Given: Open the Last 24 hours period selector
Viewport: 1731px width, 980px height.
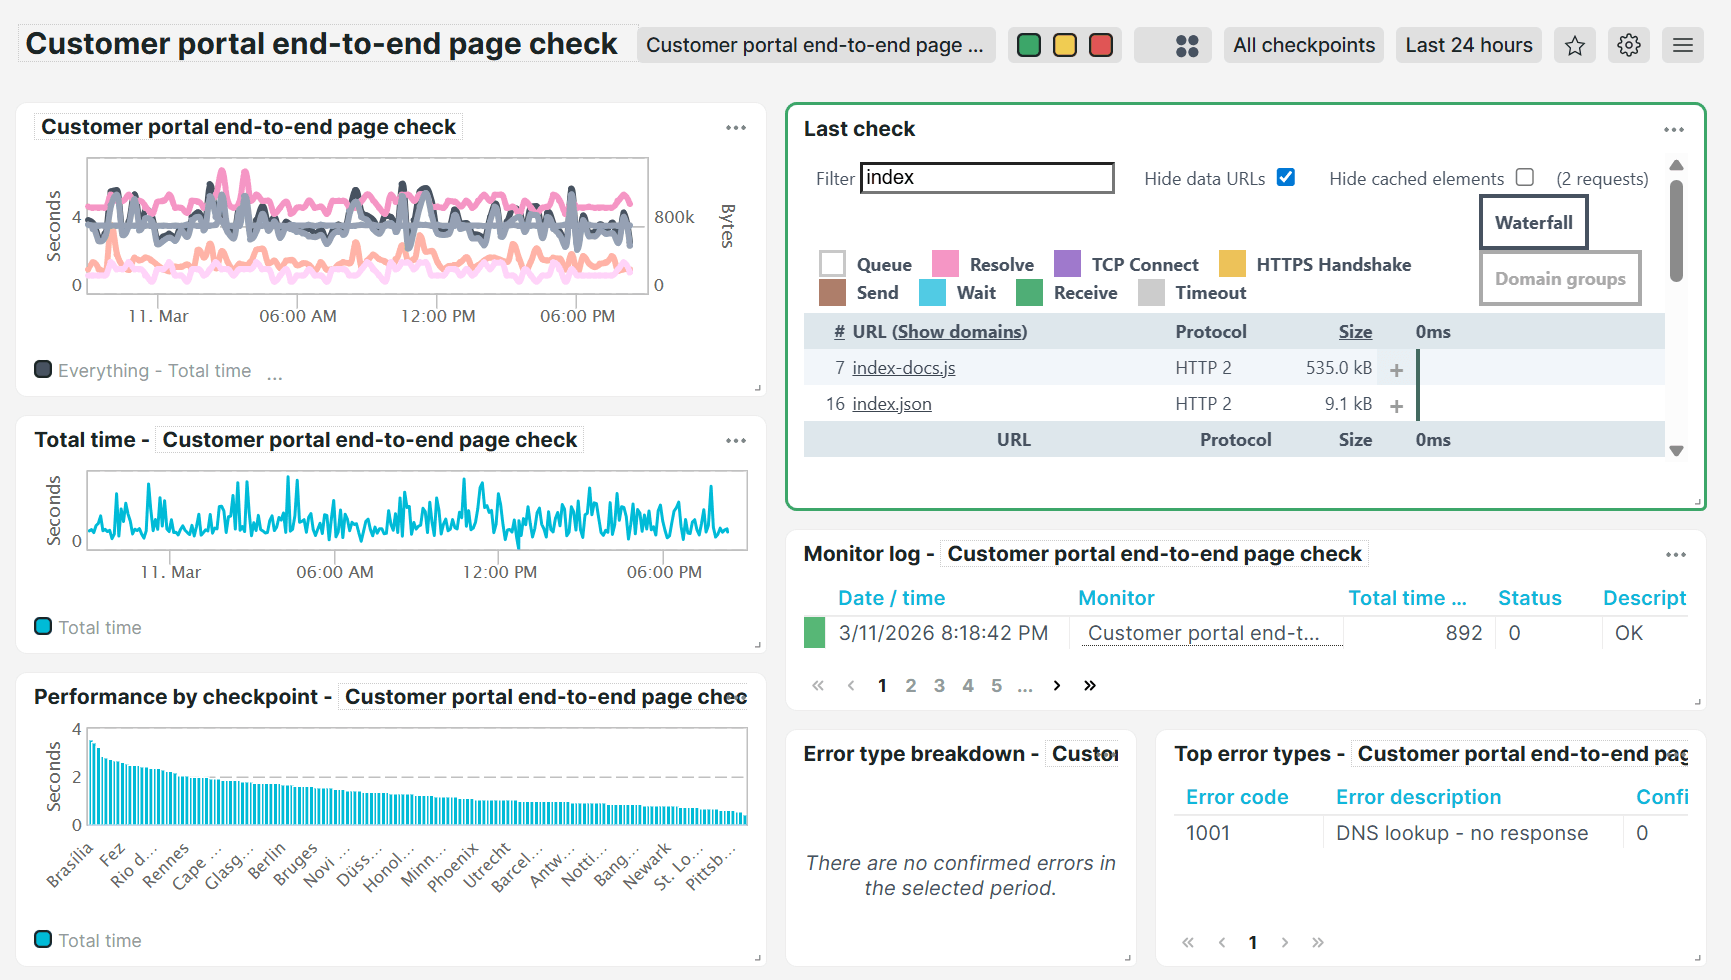Looking at the screenshot, I should coord(1468,44).
